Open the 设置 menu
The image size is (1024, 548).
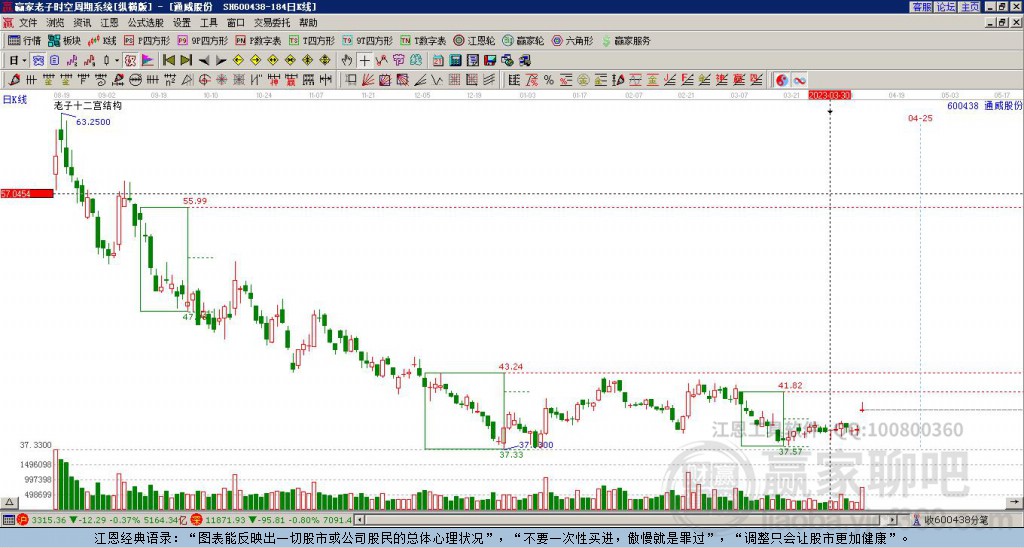[182, 23]
